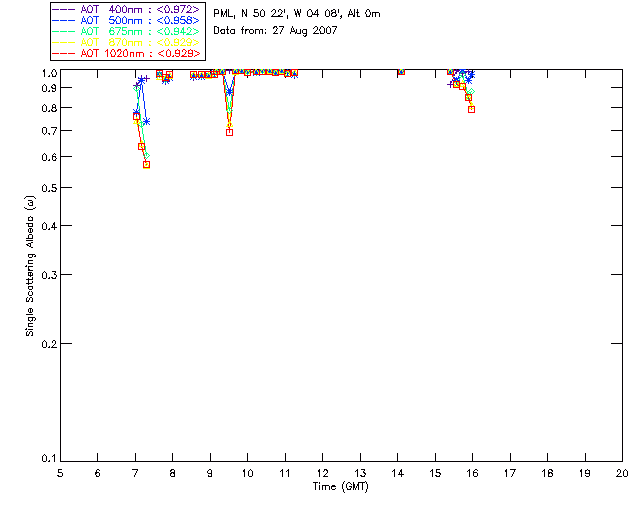Click the isolated data marker just after 14 GMT
This screenshot has height=512, width=640.
coord(401,71)
